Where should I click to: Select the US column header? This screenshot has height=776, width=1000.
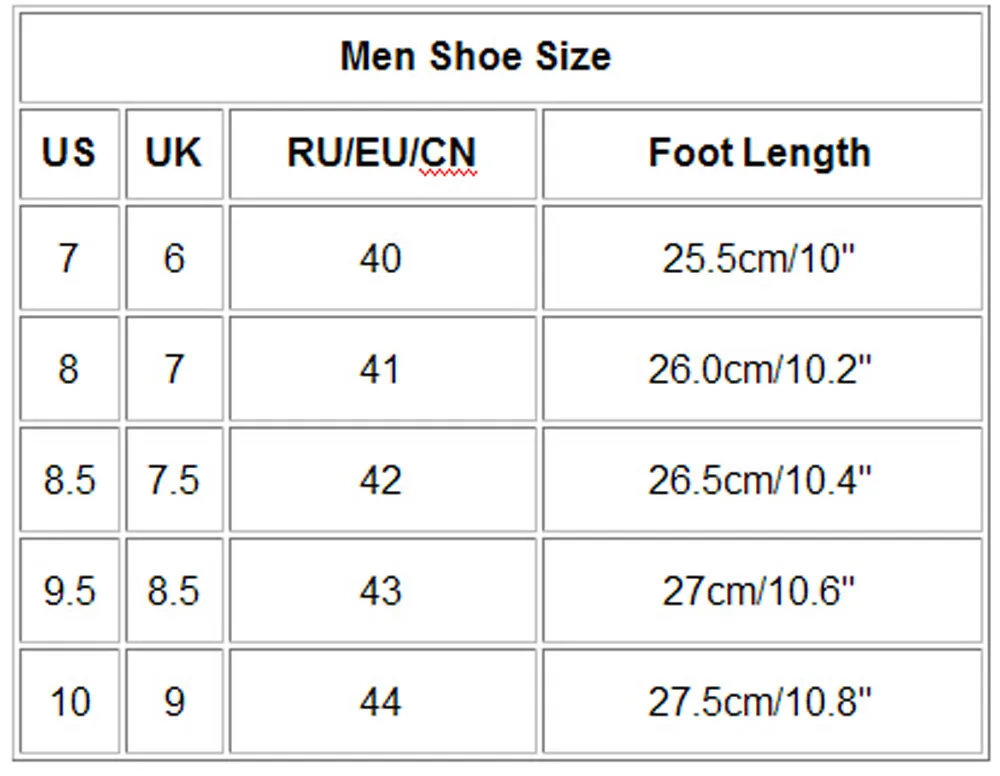(x=69, y=153)
